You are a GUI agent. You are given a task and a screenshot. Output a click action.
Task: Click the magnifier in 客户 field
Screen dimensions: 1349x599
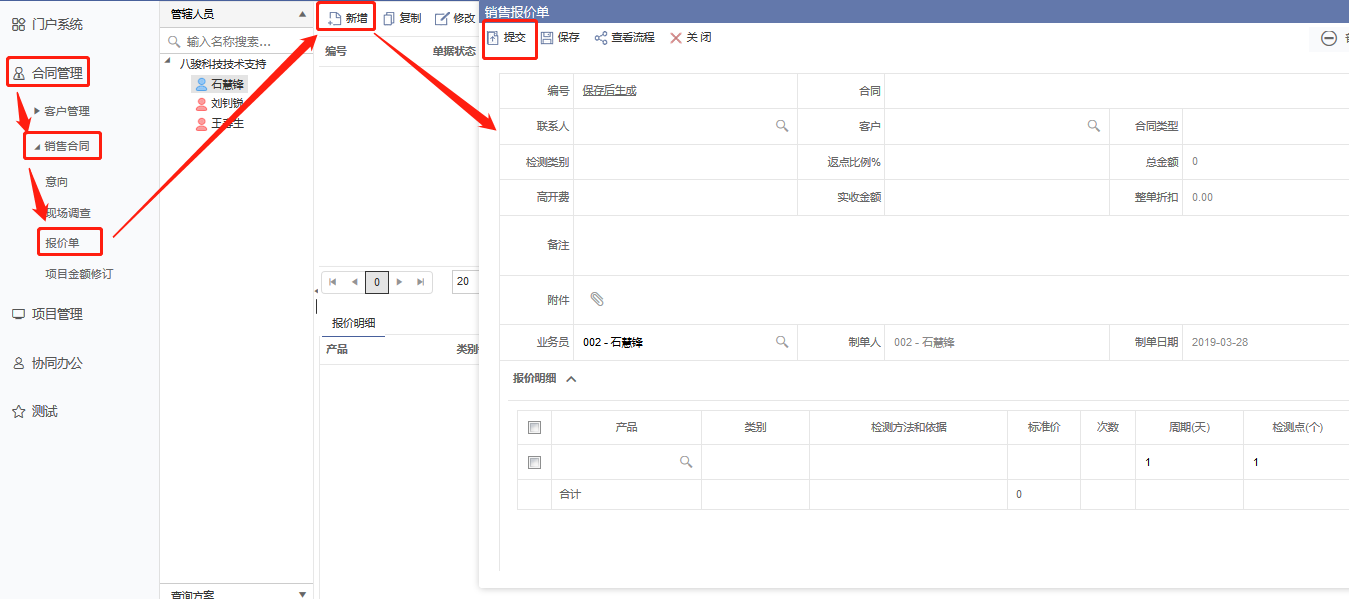(x=1094, y=126)
